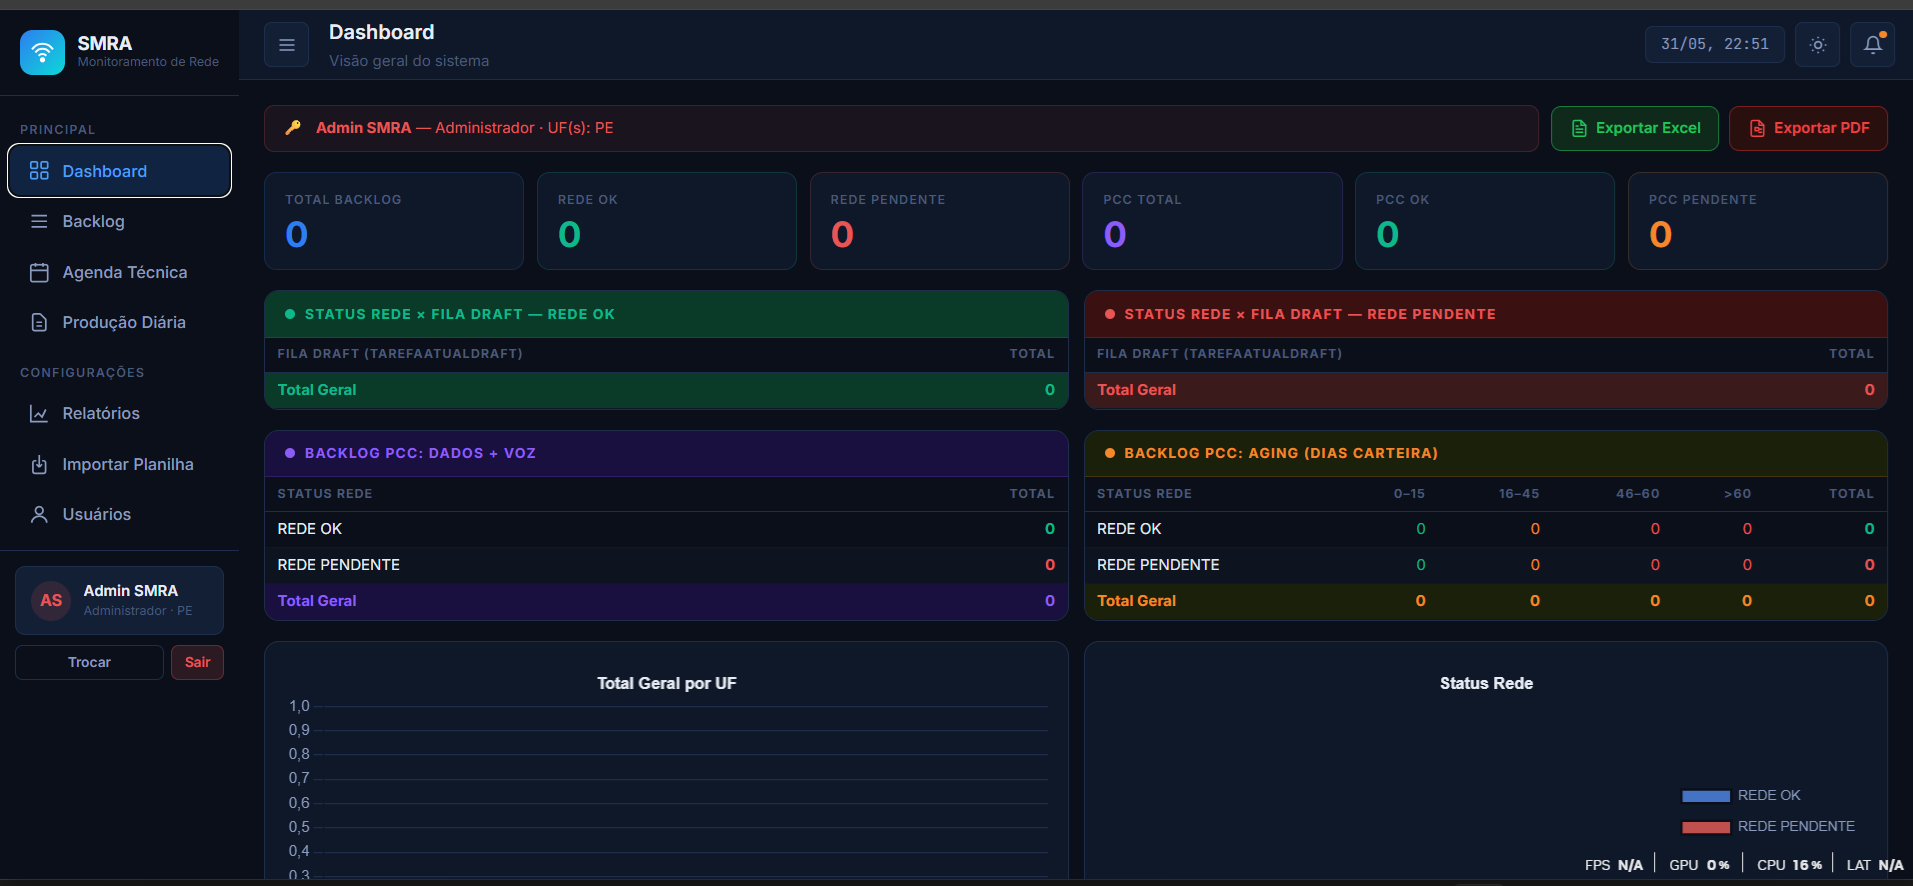Navigate to Relatórios
Image resolution: width=1913 pixels, height=886 pixels.
(x=120, y=413)
